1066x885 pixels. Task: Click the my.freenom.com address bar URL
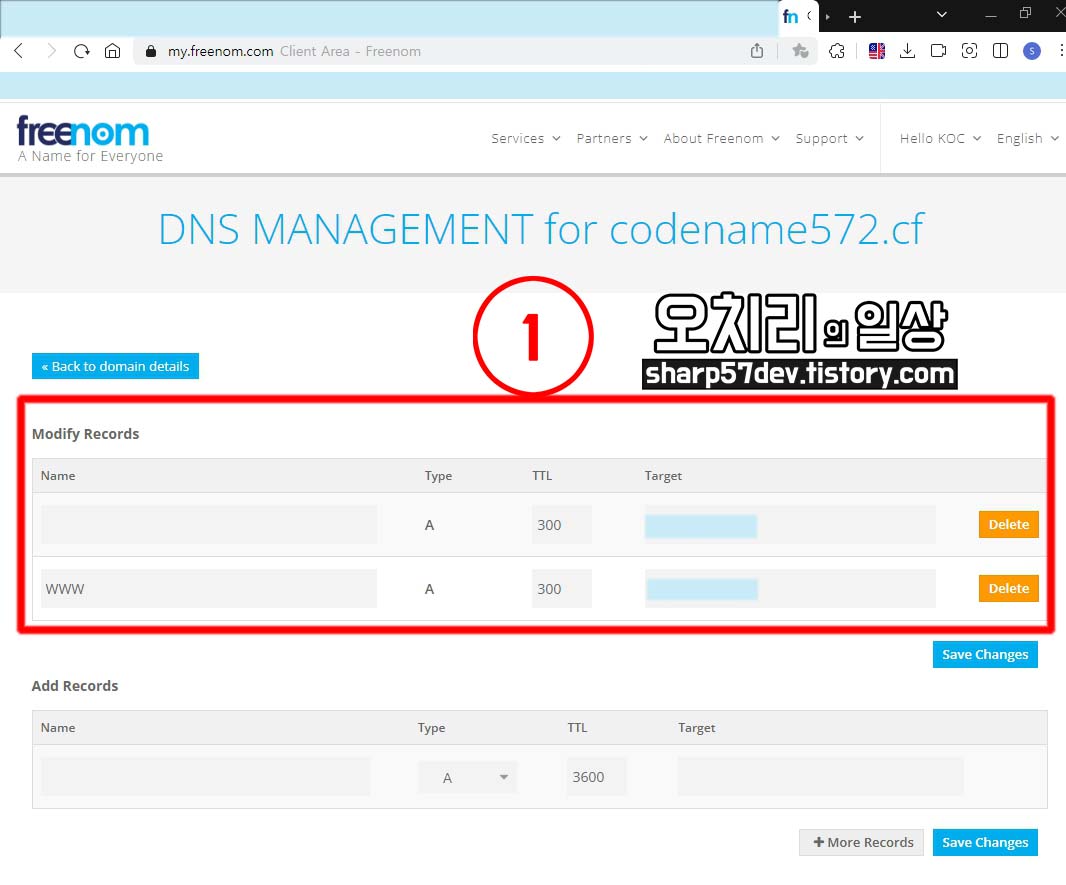click(220, 51)
